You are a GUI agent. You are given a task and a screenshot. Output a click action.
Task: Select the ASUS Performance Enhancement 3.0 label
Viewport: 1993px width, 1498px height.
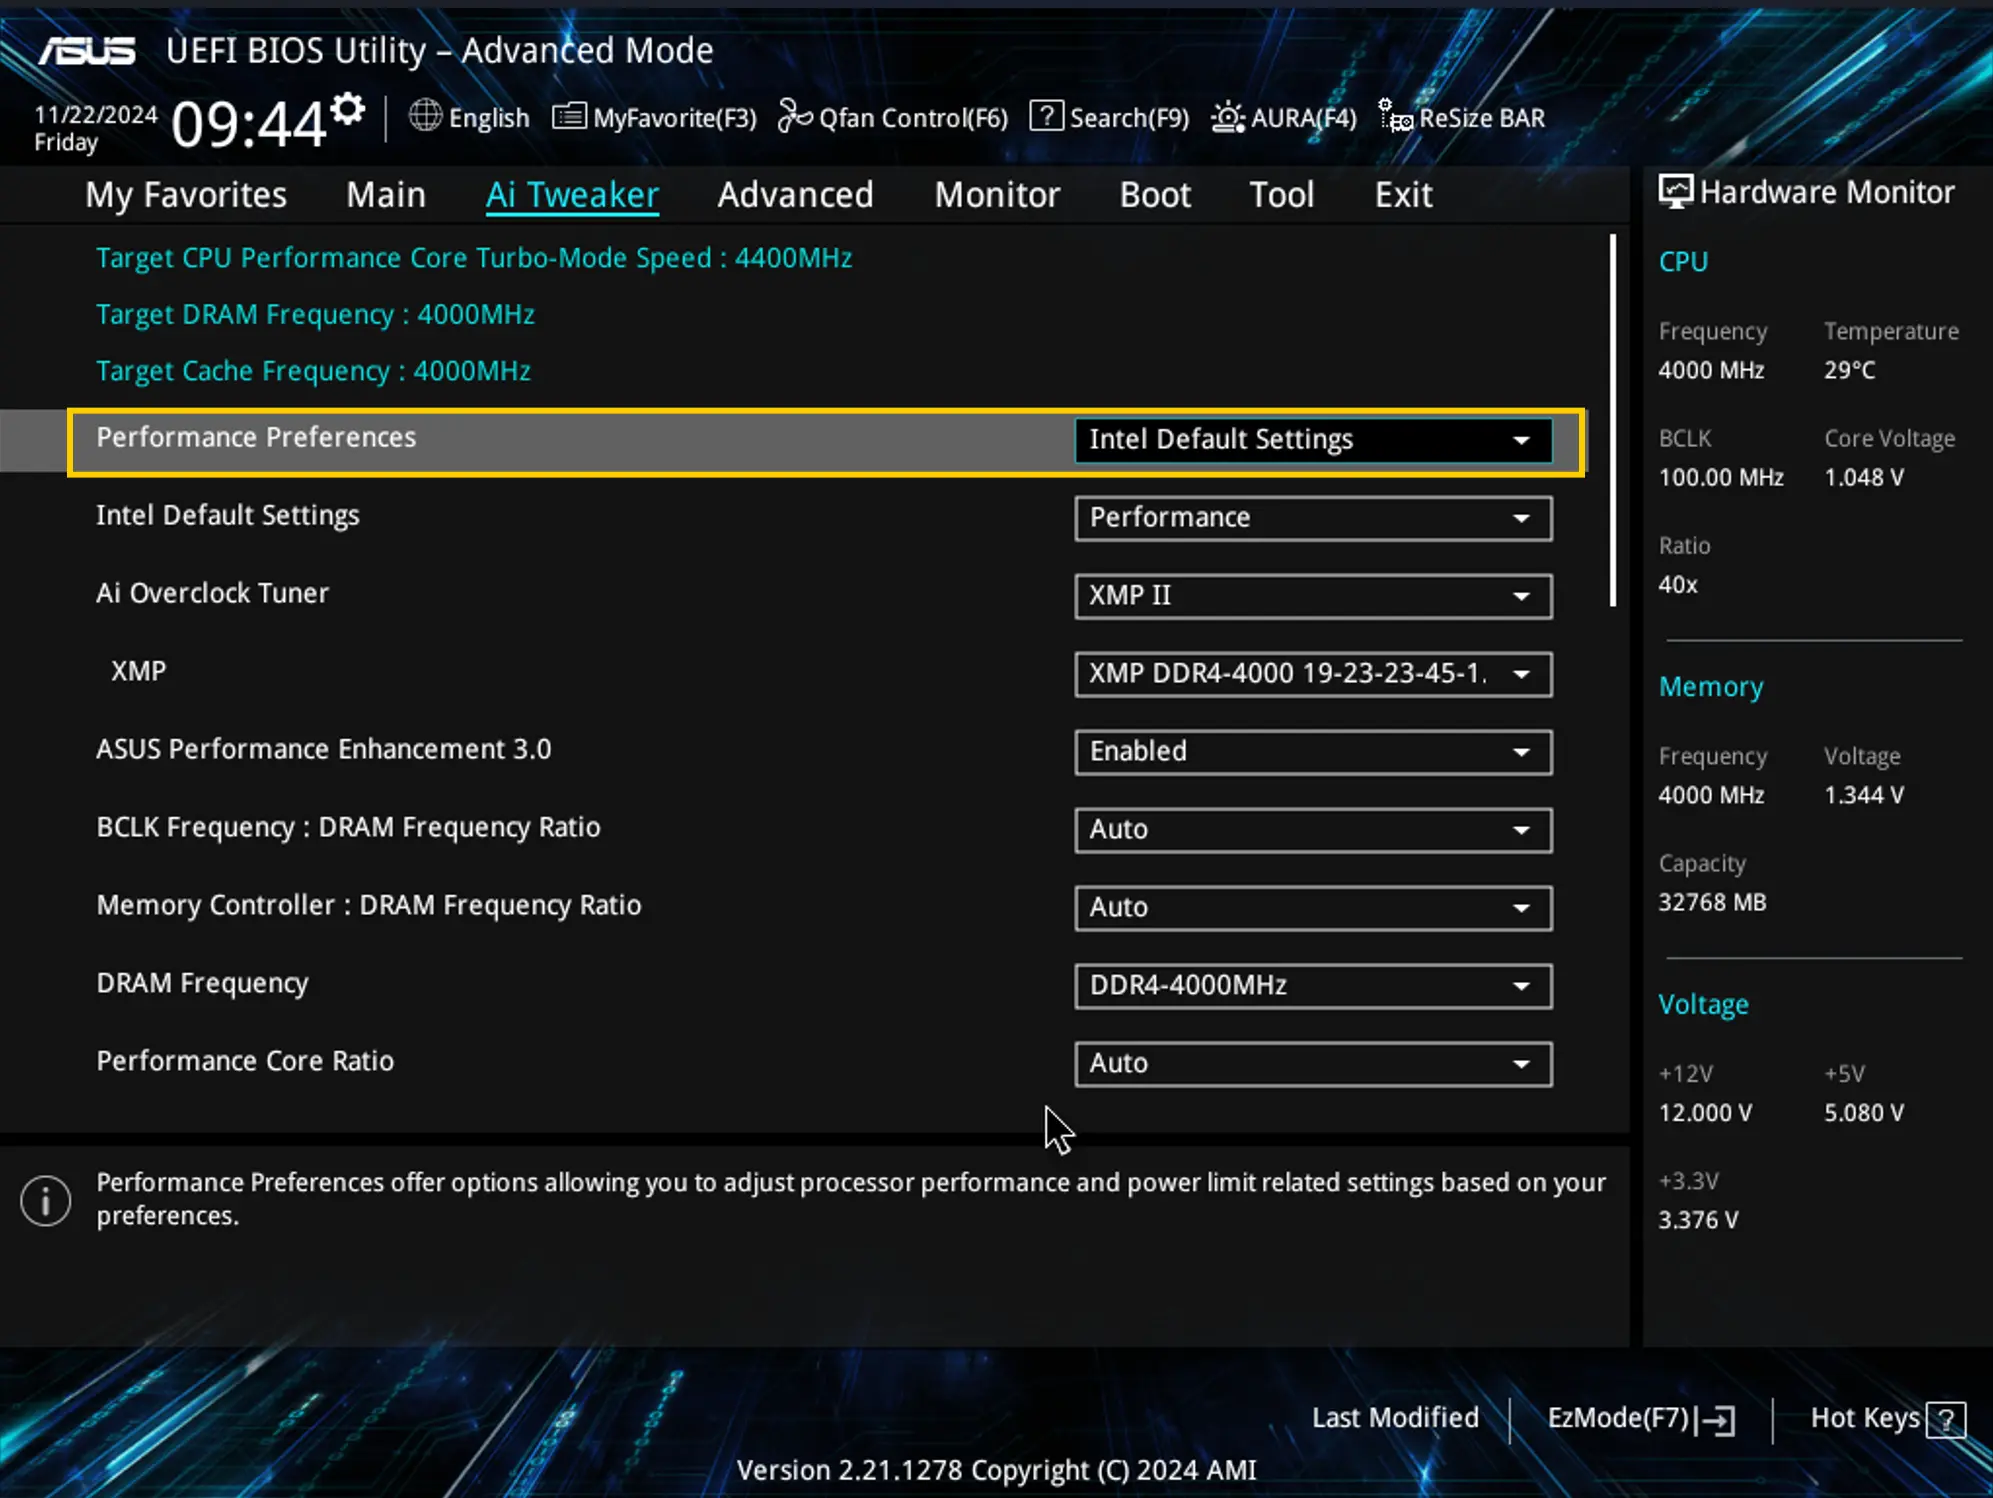point(324,749)
